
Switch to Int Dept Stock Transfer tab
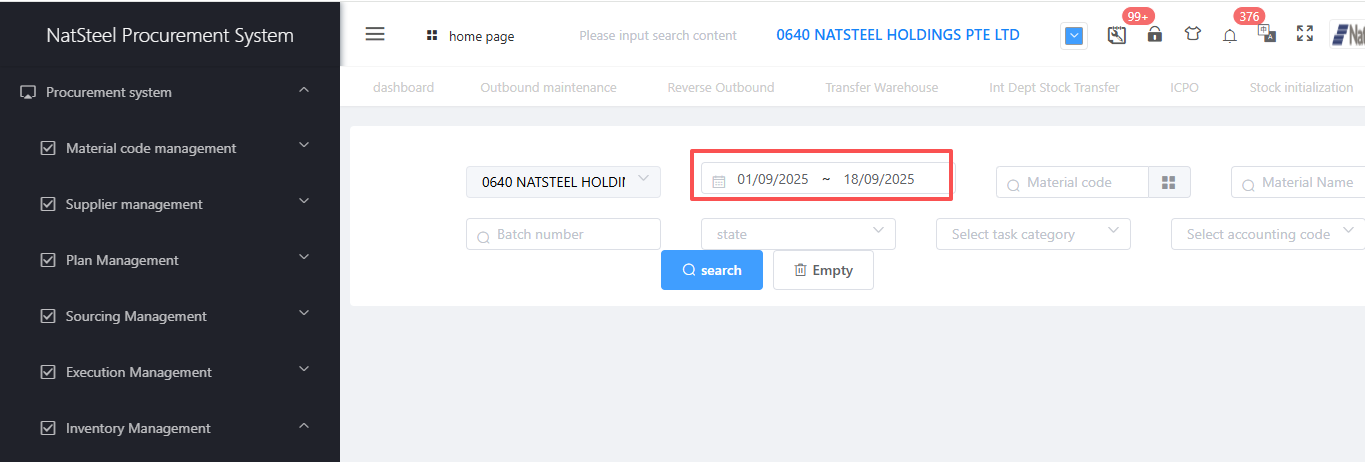coord(1054,87)
